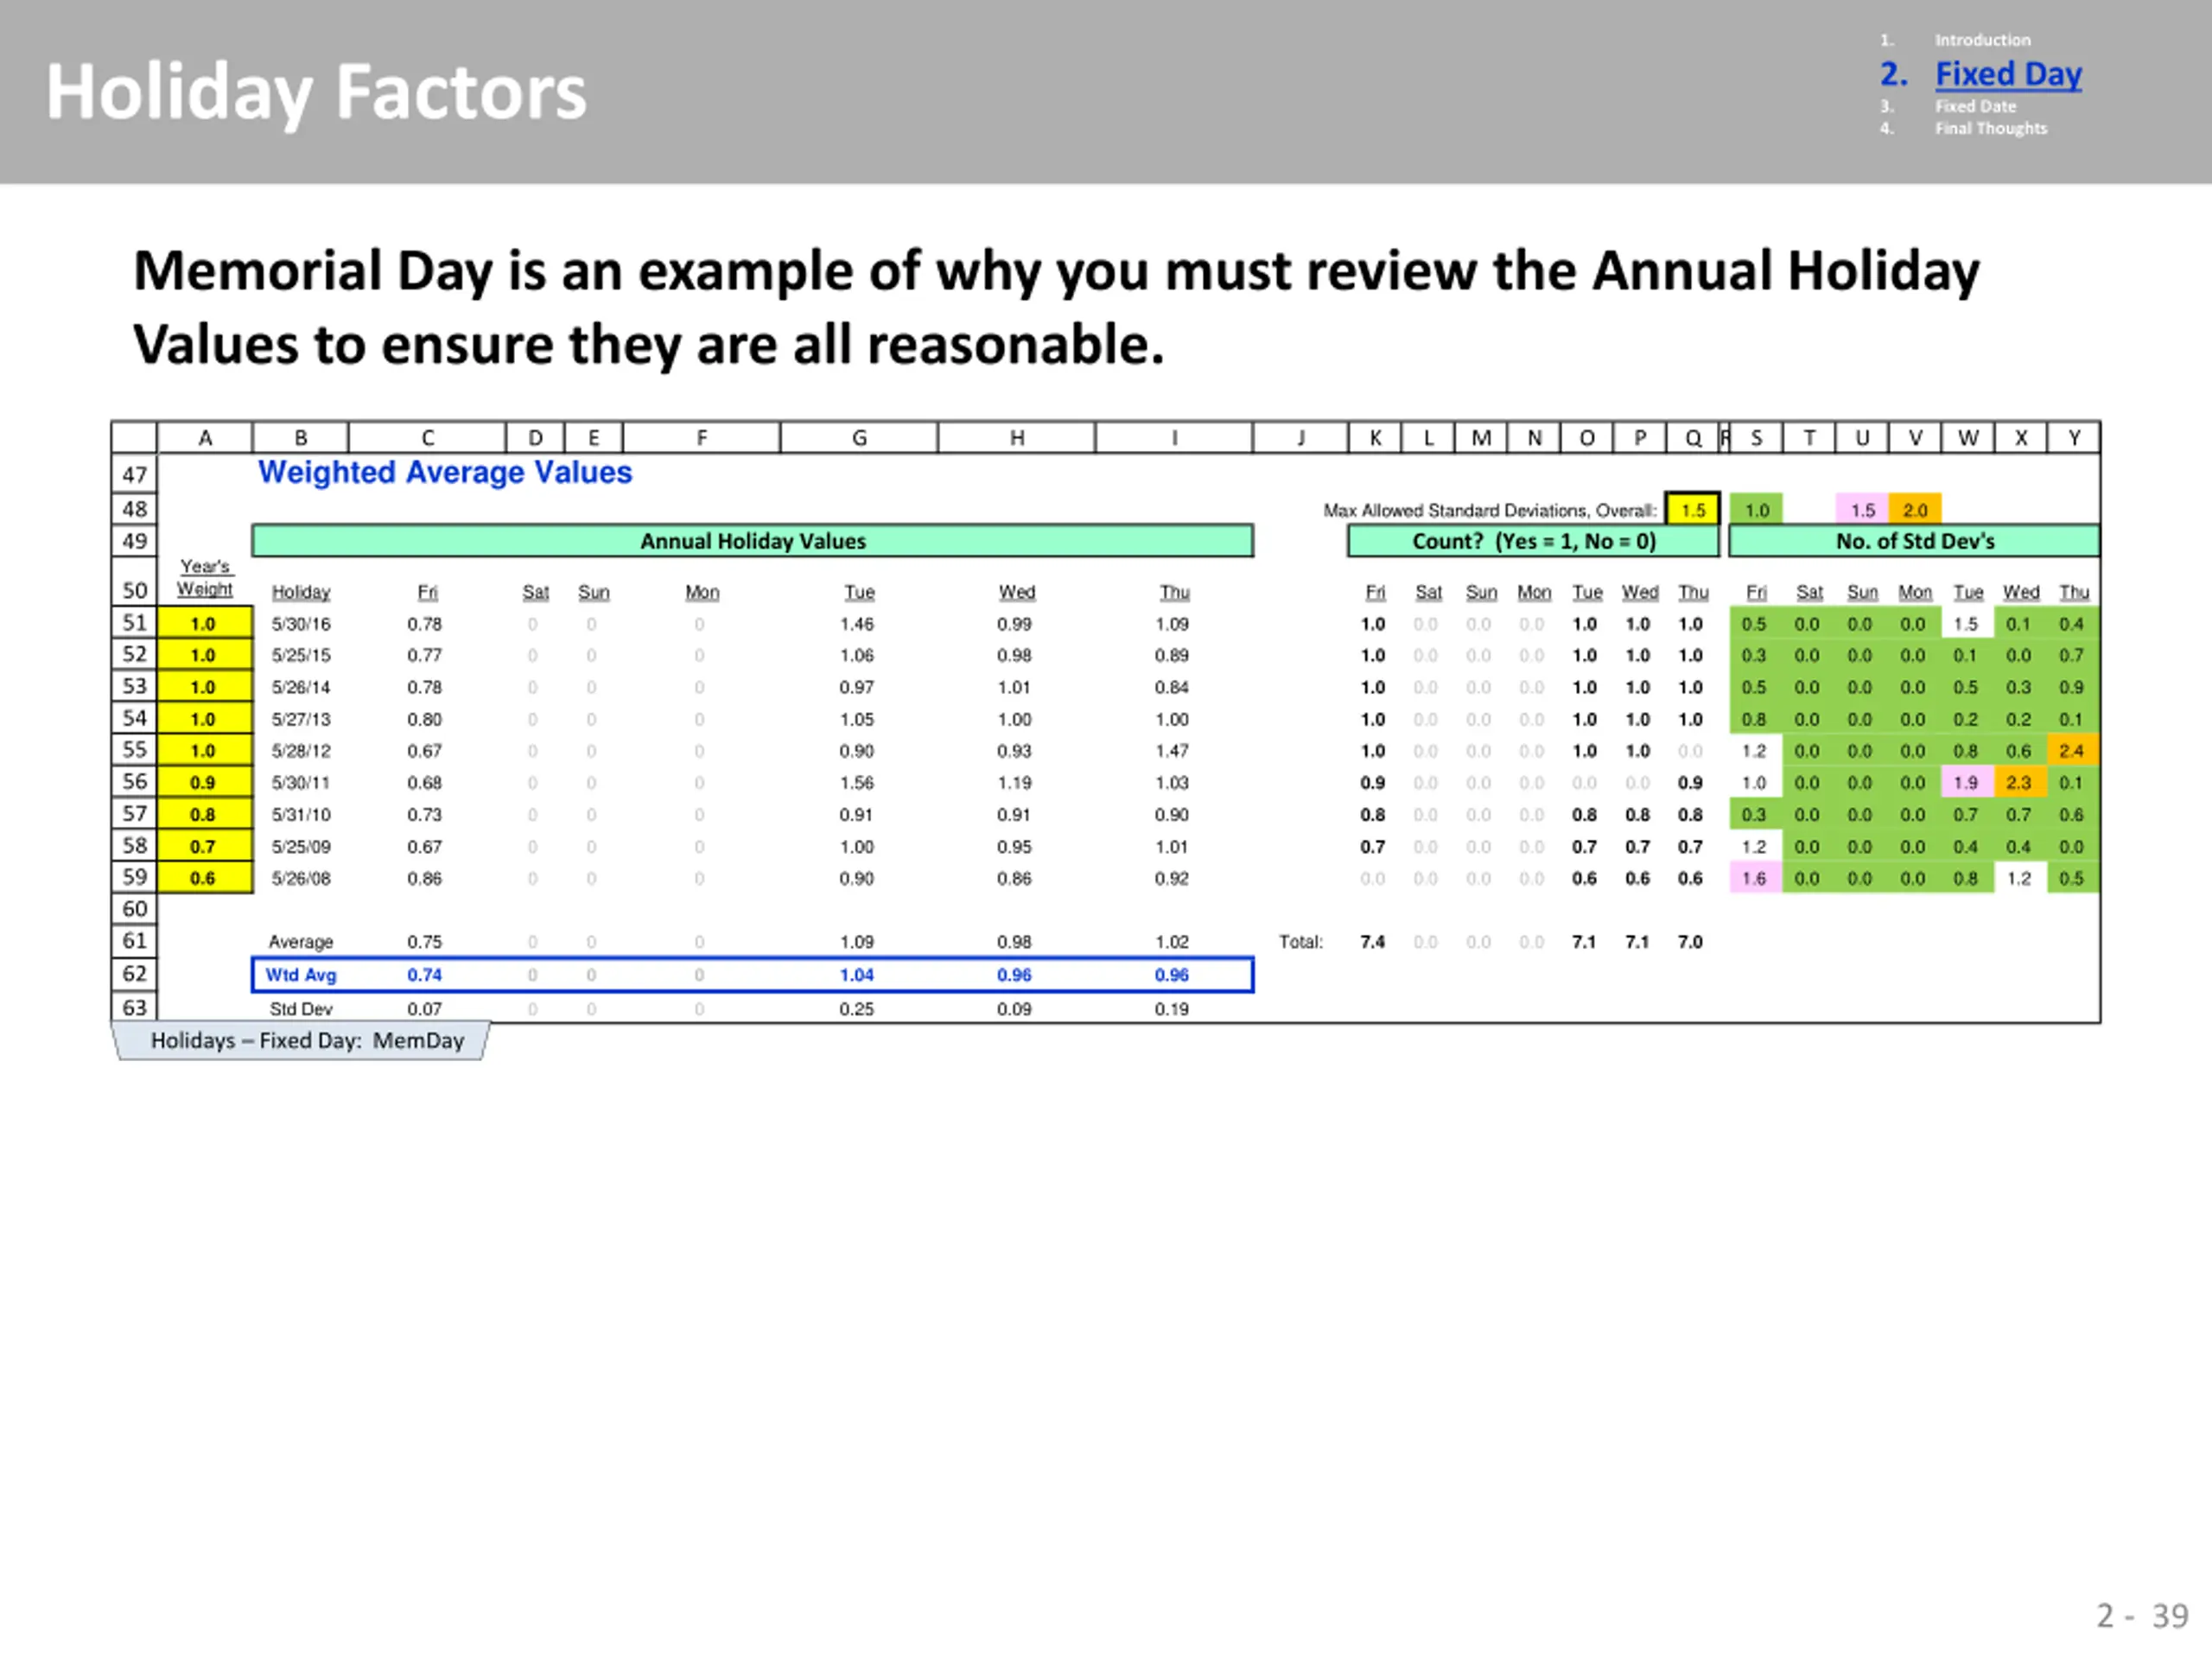Select the 0.6 year weight cell
Image resolution: width=2212 pixels, height=1659 pixels.
coord(204,878)
